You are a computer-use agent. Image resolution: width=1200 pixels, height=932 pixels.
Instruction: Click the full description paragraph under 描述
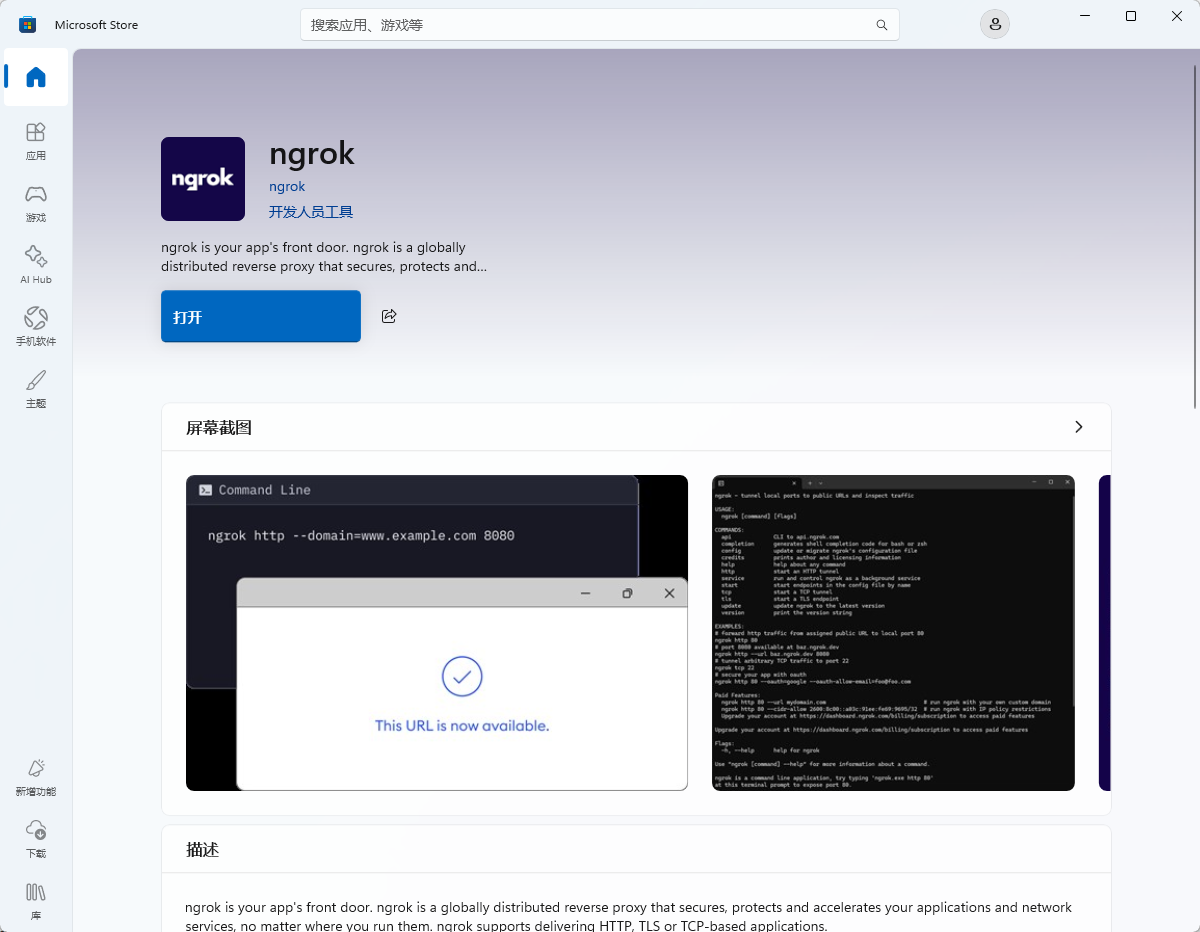pos(628,916)
